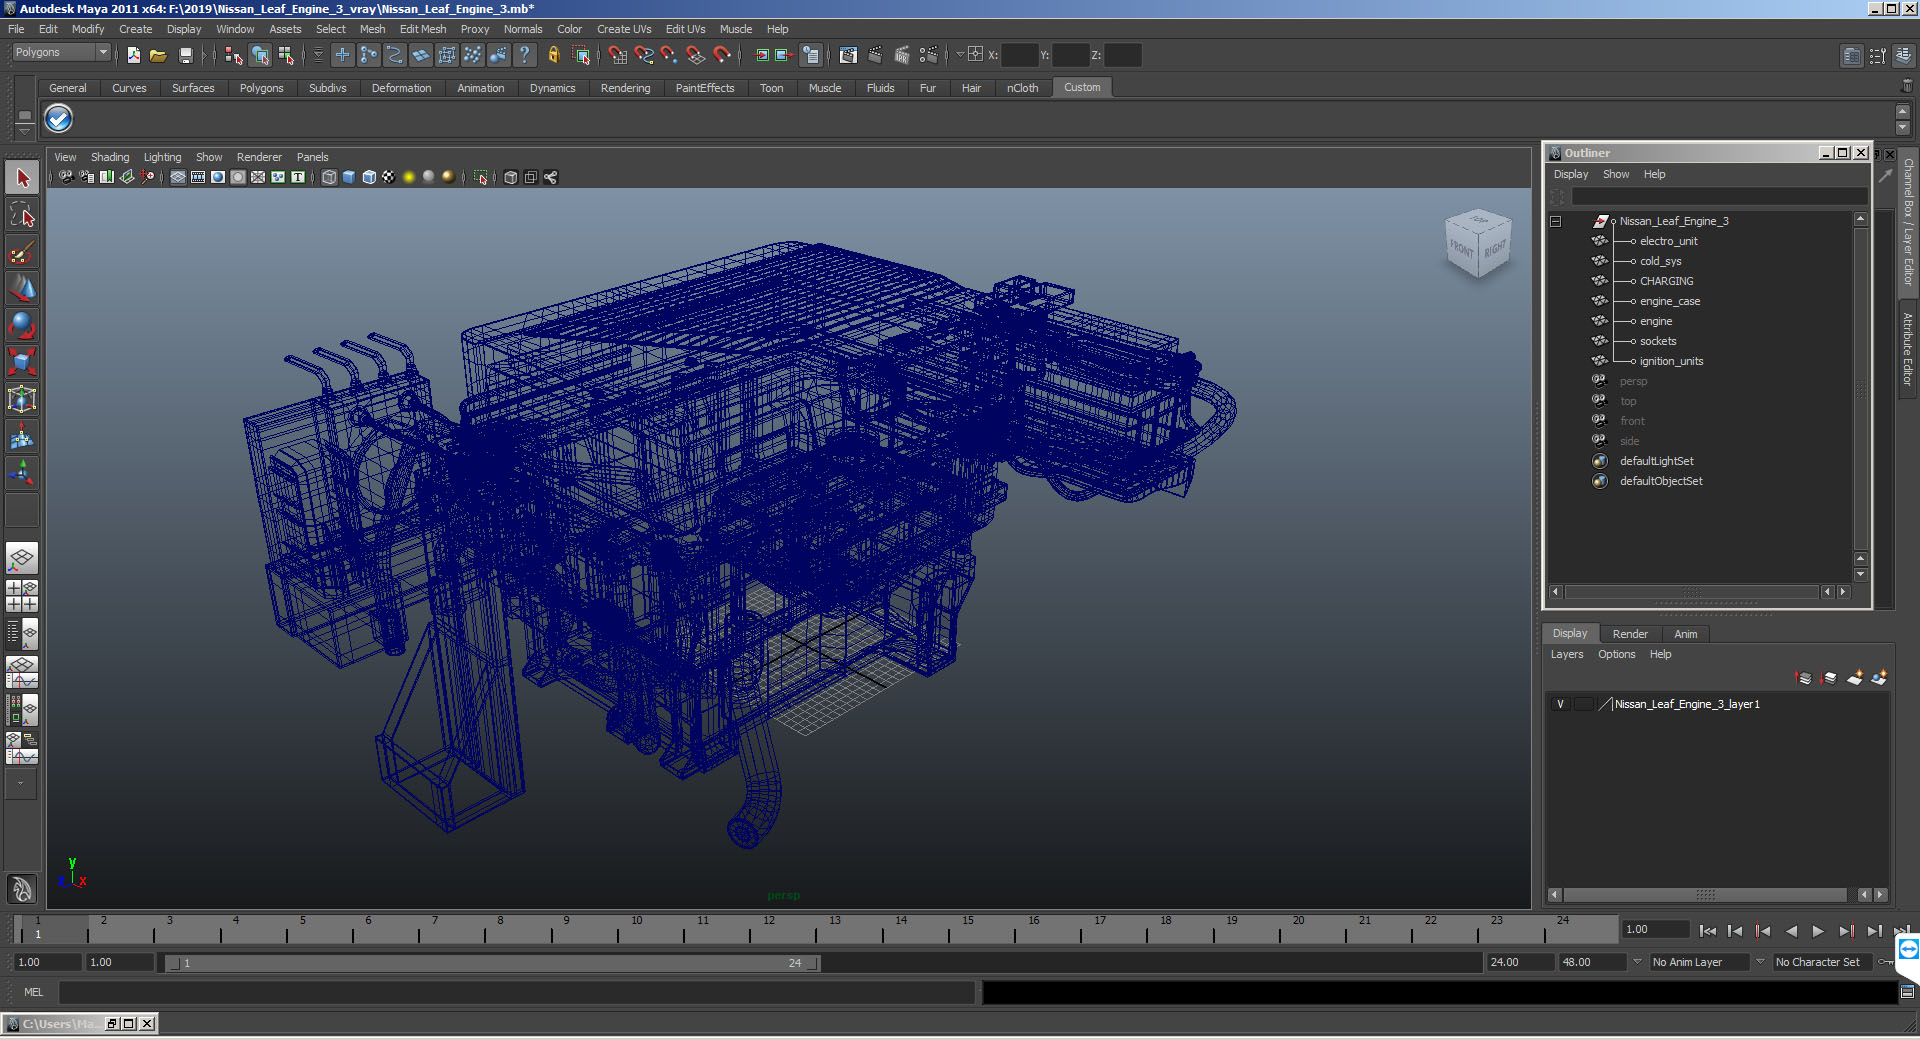Open the Edit Mesh menu
1920x1040 pixels.
pos(423,29)
